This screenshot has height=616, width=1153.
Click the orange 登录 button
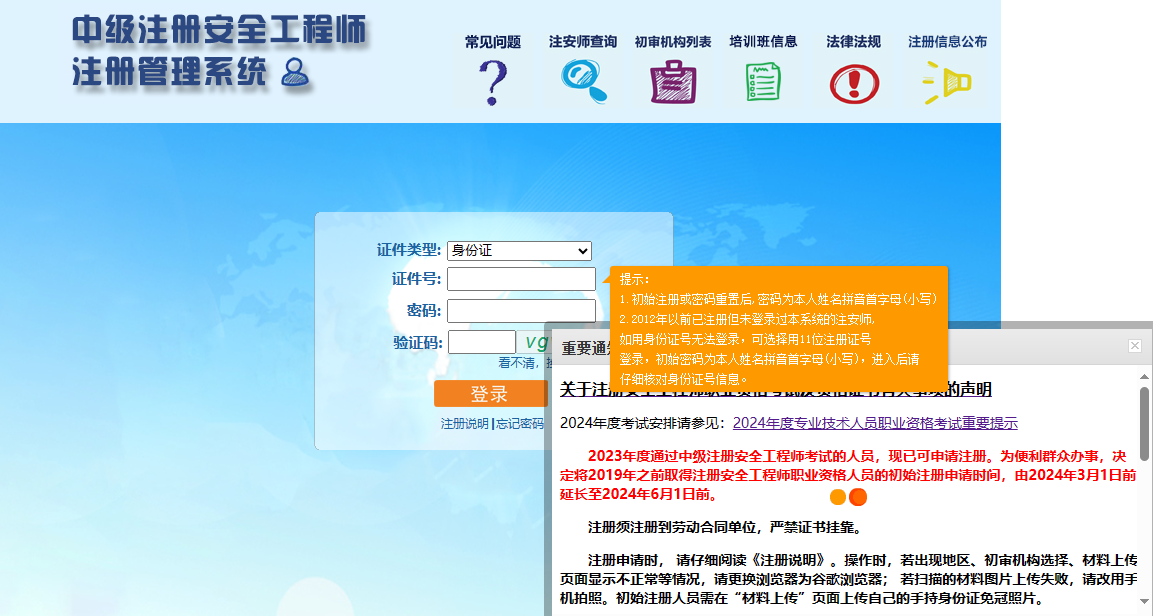[x=490, y=393]
